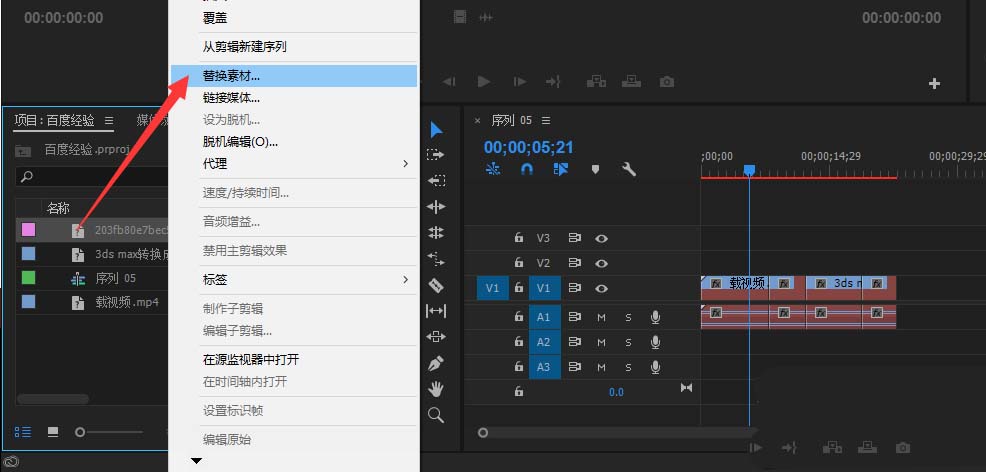Viewport: 986px width, 472px height.
Task: Switch project panel to icon view
Action: 53,432
